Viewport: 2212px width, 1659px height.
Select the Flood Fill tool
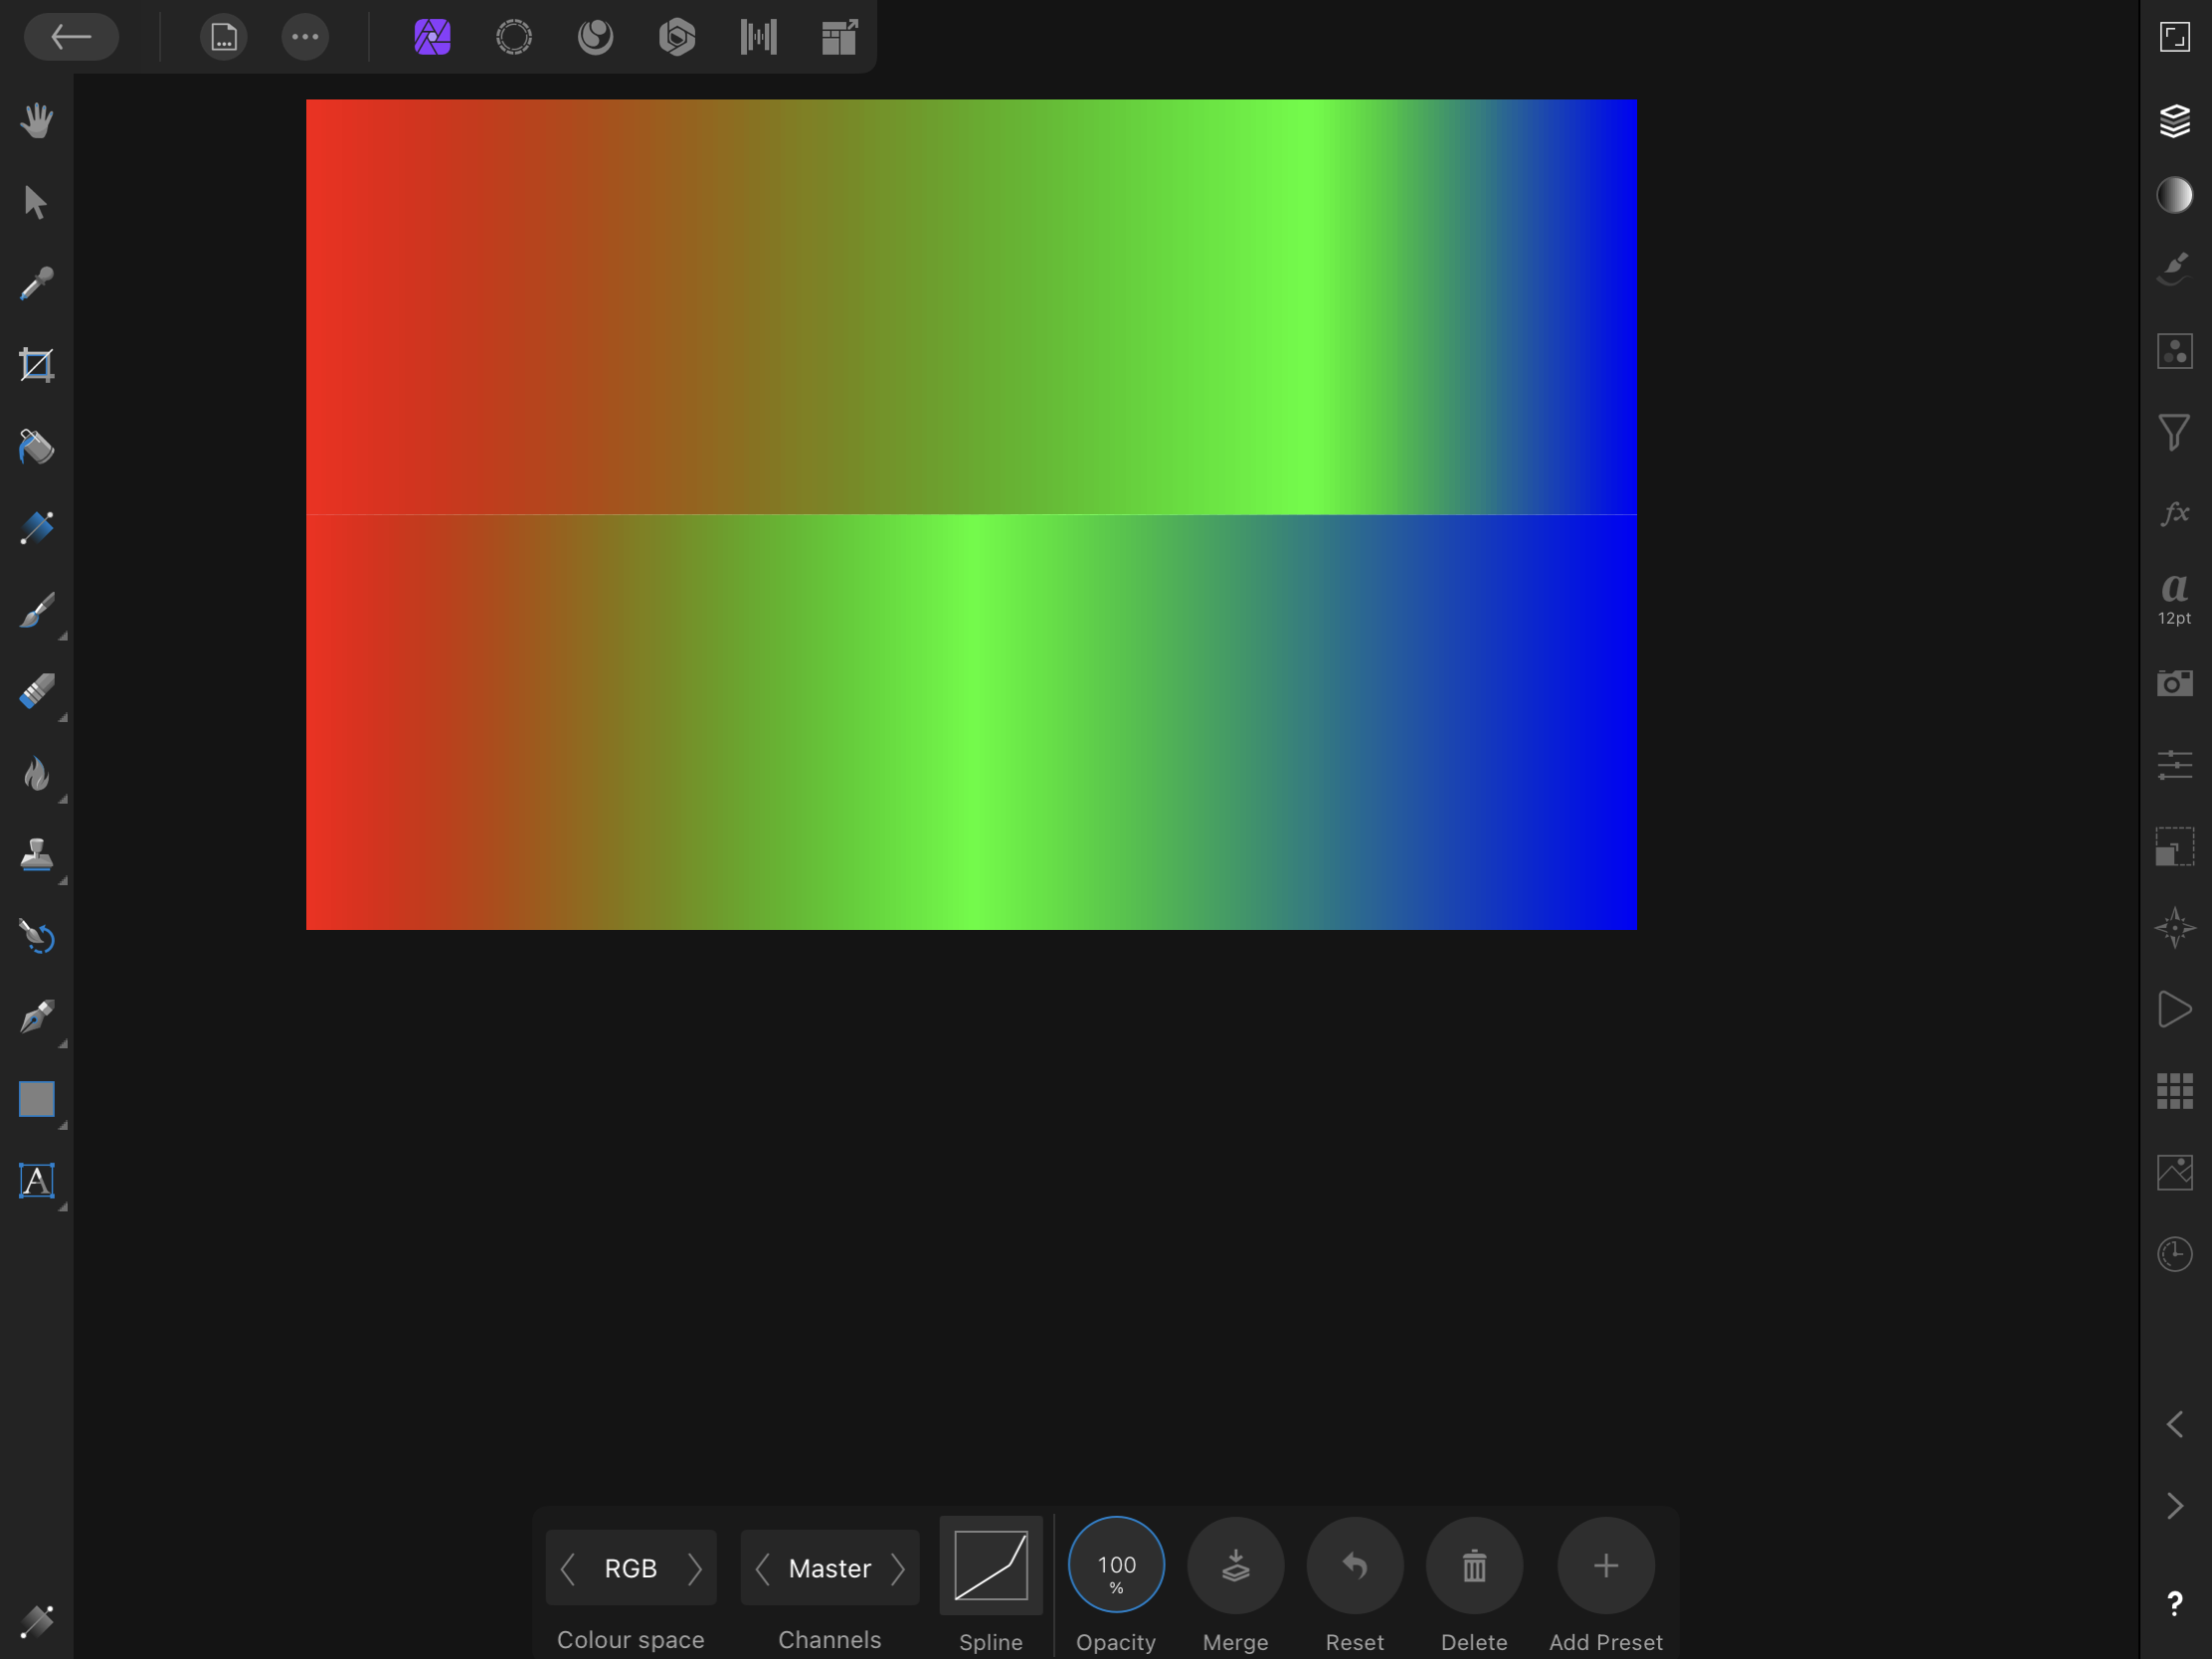point(36,447)
